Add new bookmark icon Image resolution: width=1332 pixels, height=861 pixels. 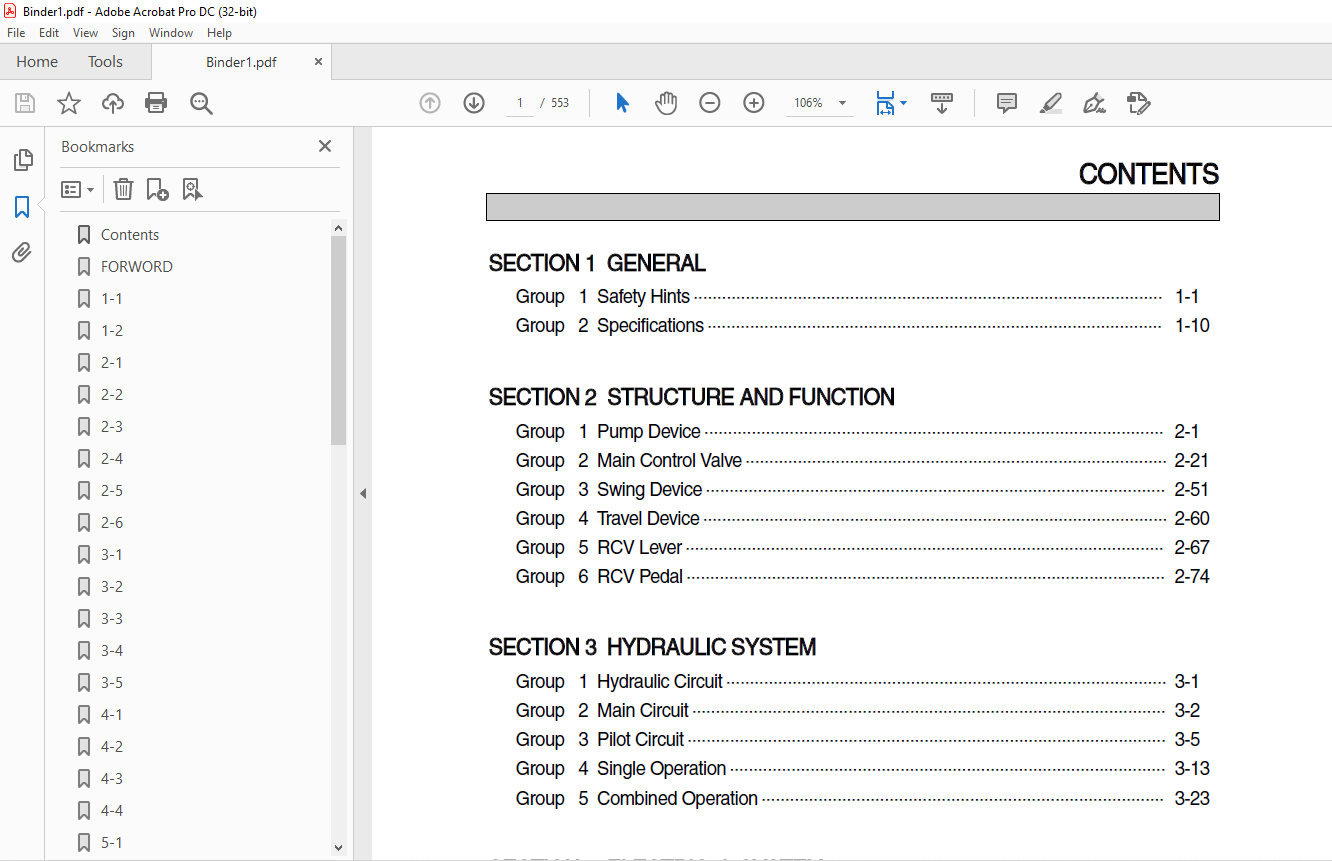pyautogui.click(x=157, y=189)
